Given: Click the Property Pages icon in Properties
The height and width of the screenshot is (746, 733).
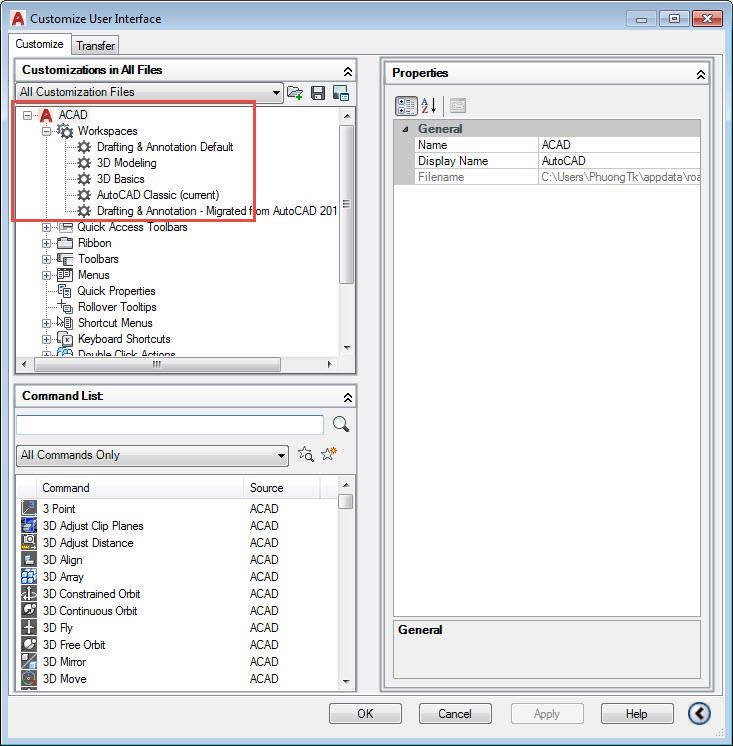Looking at the screenshot, I should (x=458, y=106).
